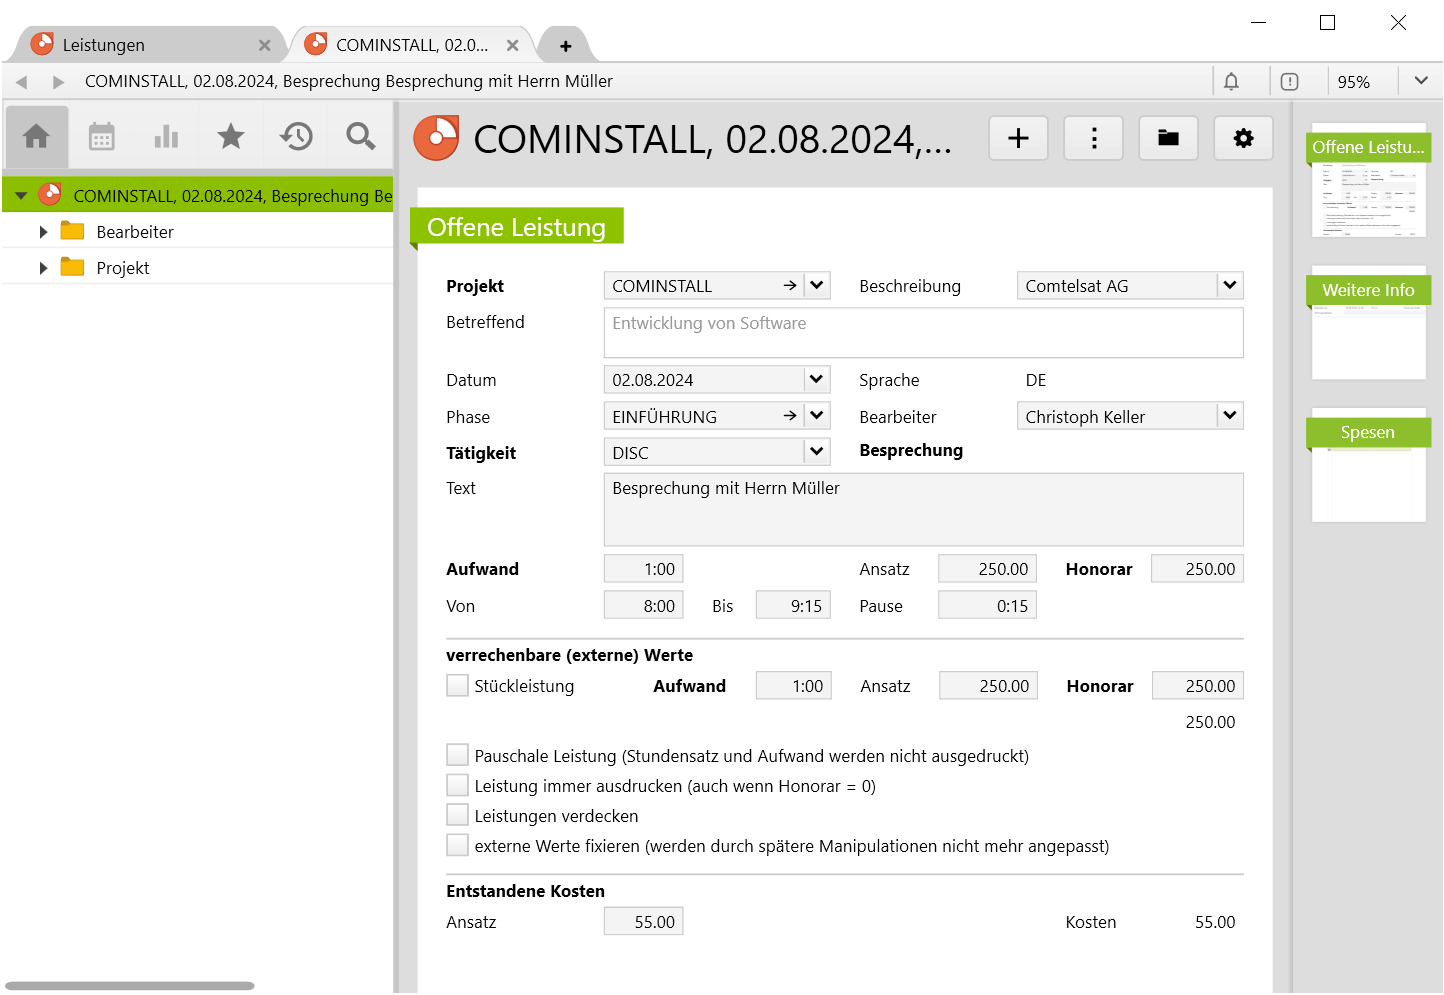Open the Projekt COMINSTALL dropdown arrow

tap(817, 286)
